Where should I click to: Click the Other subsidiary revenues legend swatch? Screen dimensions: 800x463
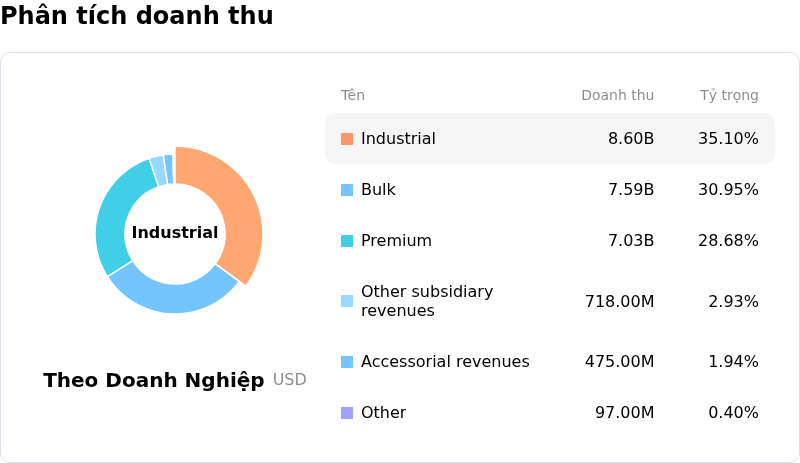[347, 301]
